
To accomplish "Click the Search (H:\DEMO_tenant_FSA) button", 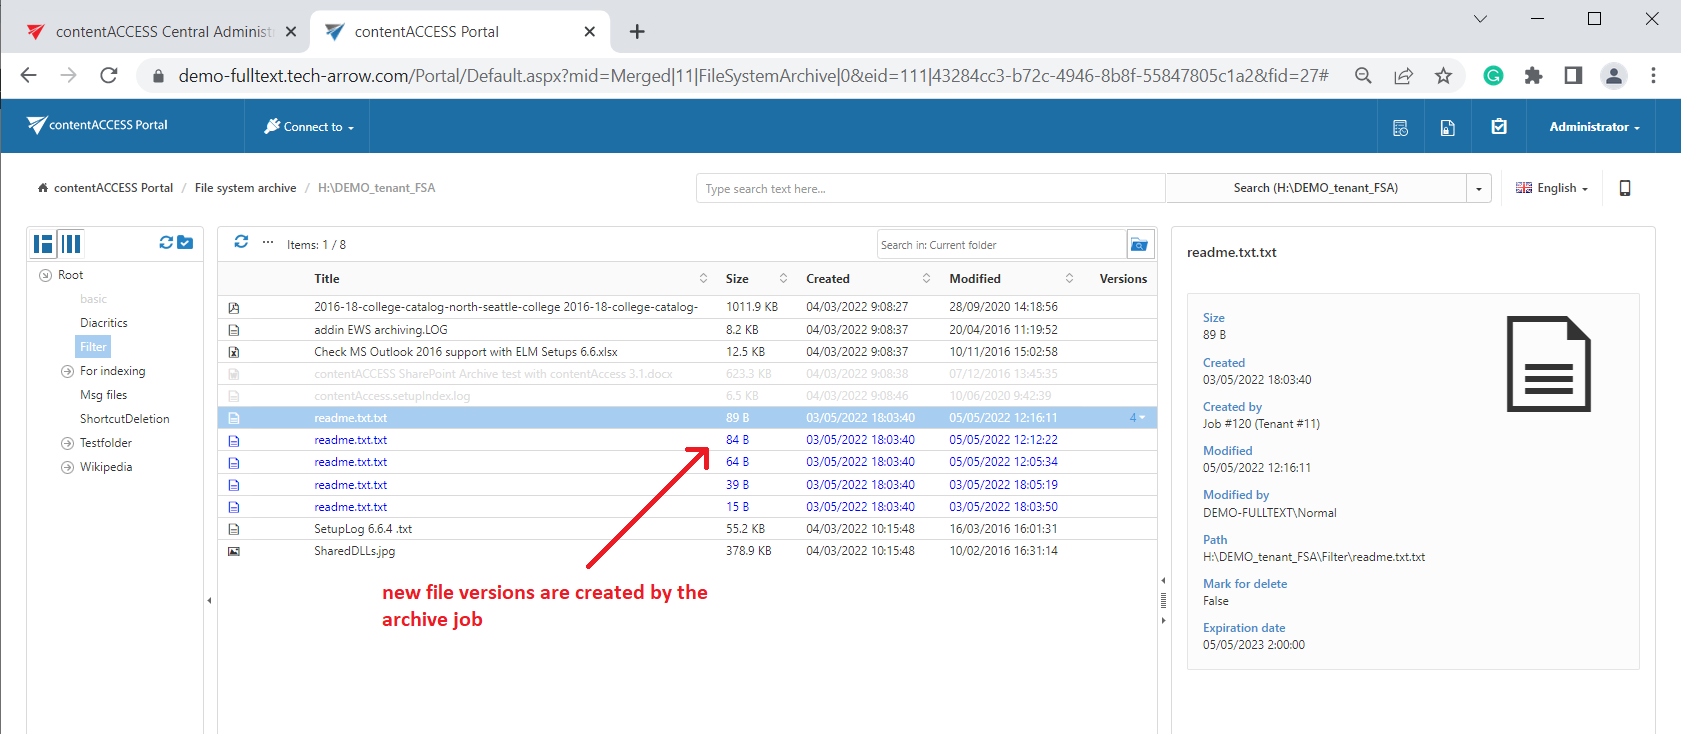I will click(x=1315, y=188).
